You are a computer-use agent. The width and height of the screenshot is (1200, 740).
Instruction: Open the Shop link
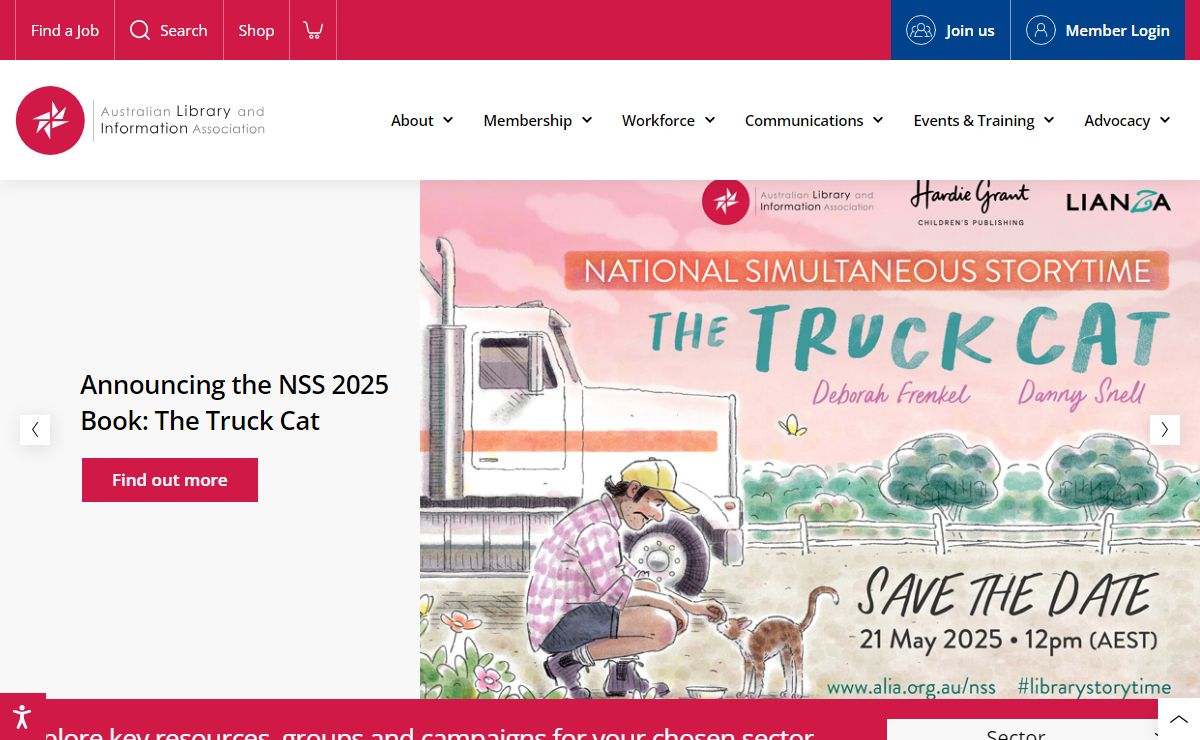[256, 30]
